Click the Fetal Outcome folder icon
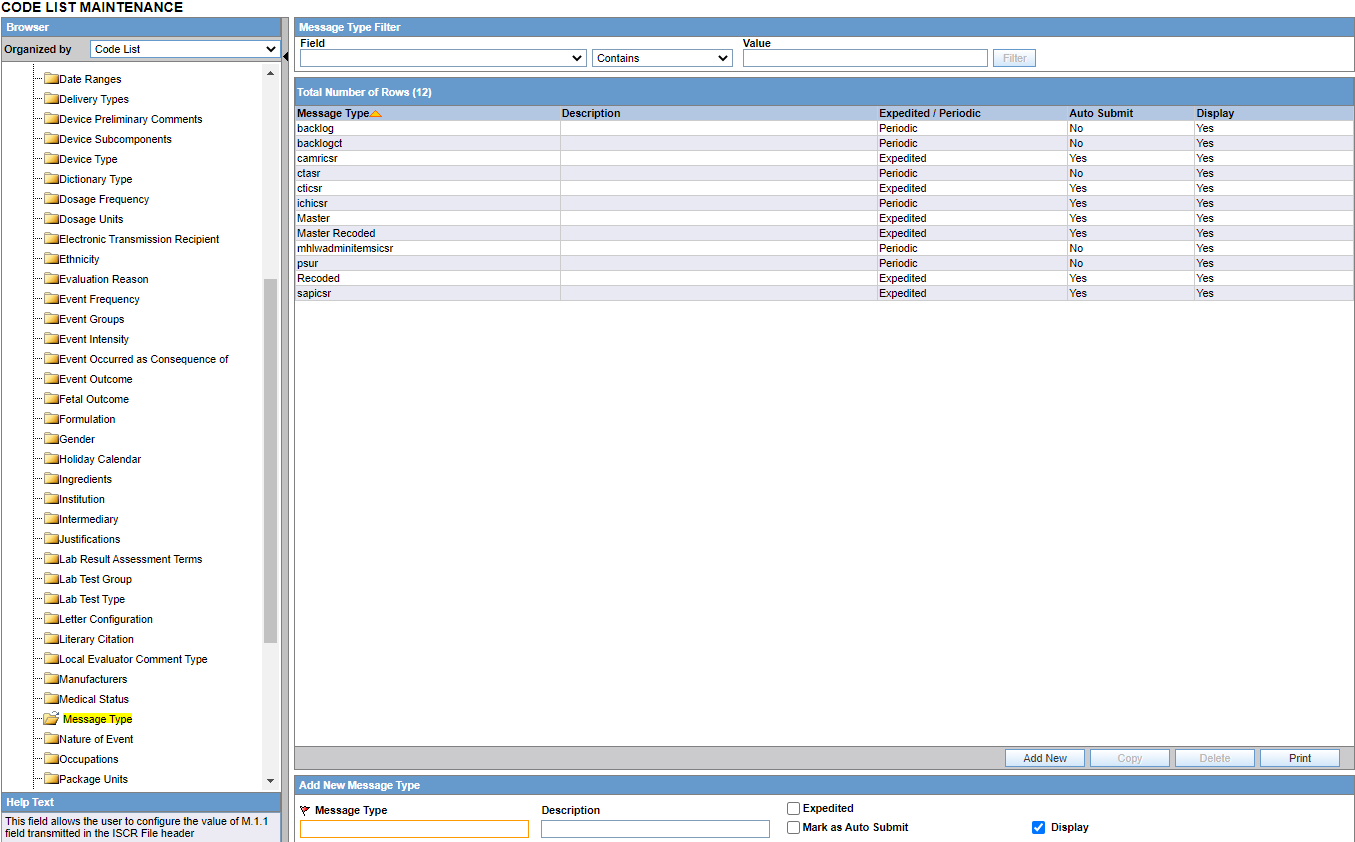Viewport: 1355px width, 842px height. 50,399
